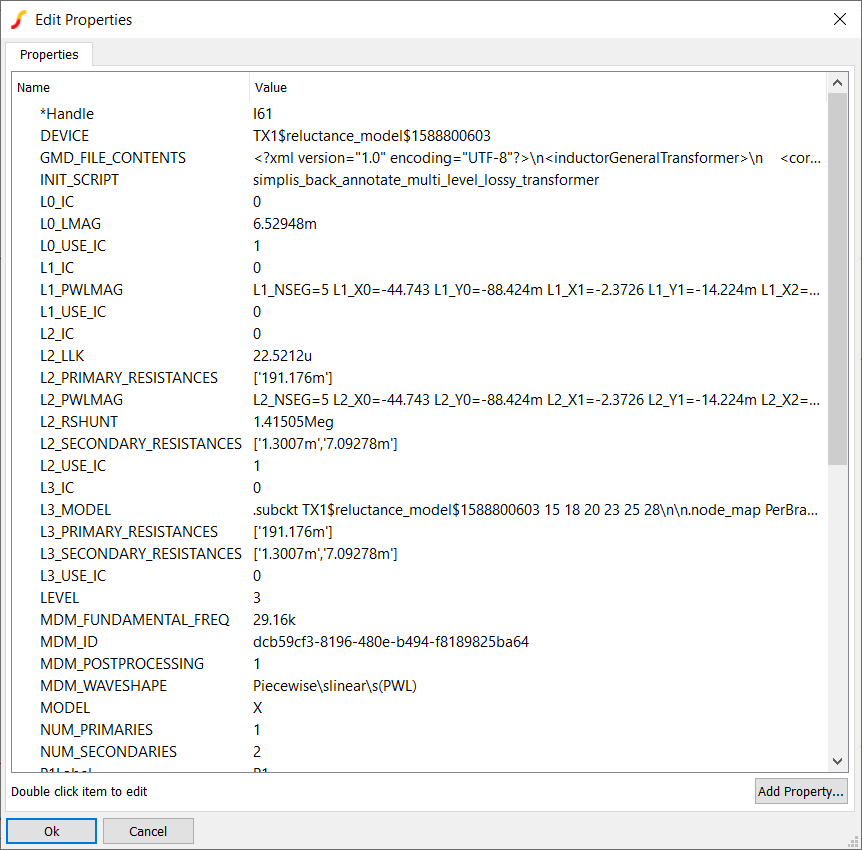
Task: Close the Edit Properties dialog
Action: 839,20
